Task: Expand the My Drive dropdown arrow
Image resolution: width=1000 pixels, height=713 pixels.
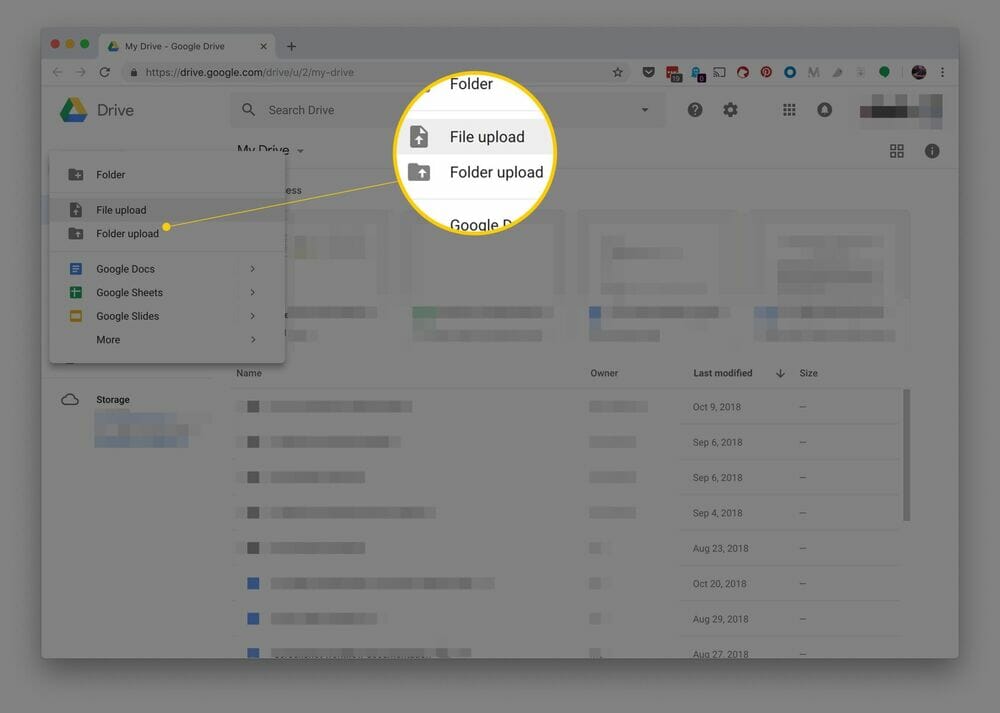Action: [x=300, y=150]
